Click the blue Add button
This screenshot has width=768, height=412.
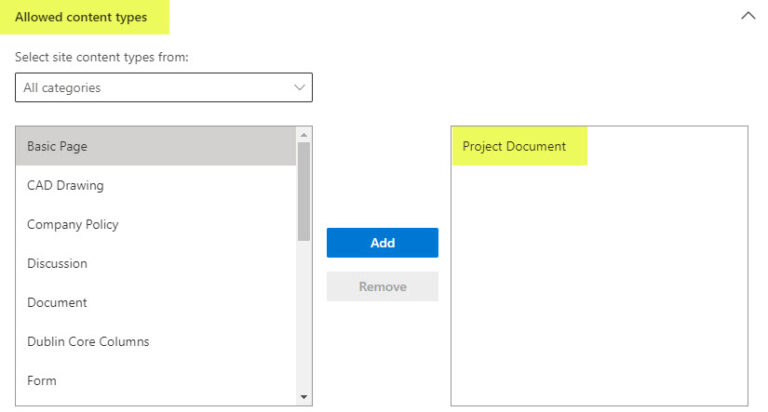tap(383, 242)
